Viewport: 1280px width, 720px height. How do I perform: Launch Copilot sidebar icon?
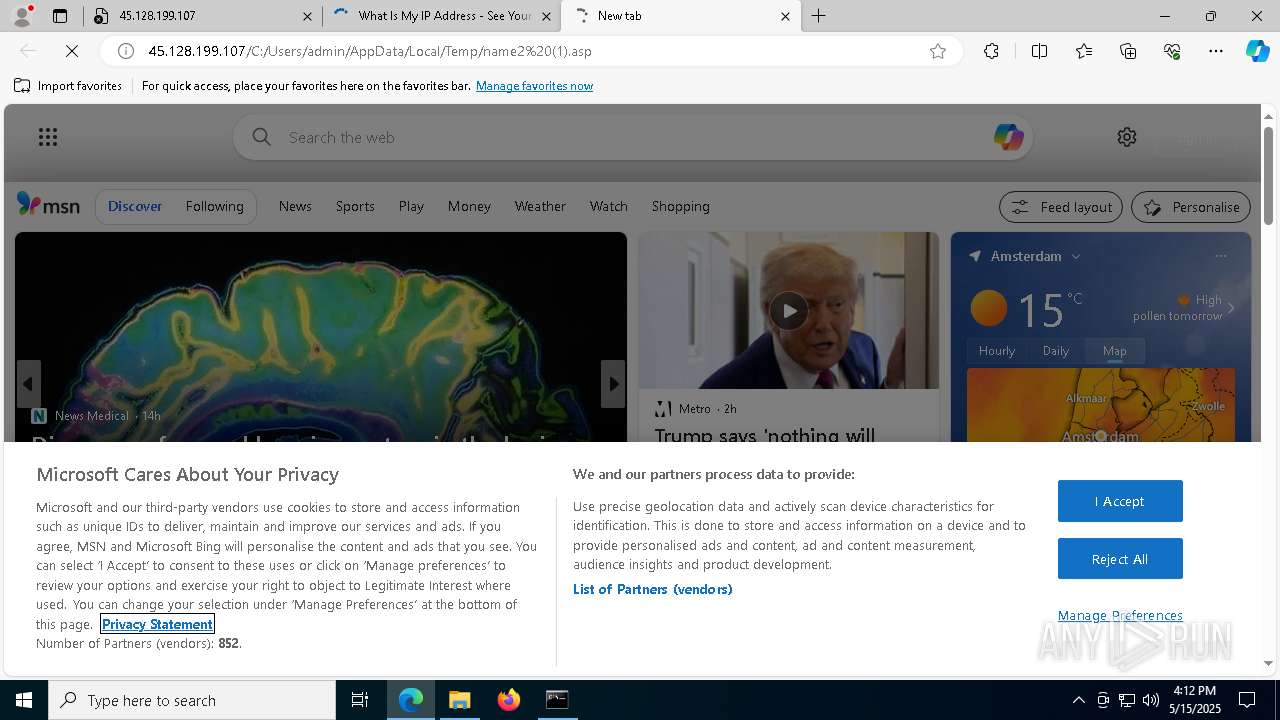[x=1257, y=51]
